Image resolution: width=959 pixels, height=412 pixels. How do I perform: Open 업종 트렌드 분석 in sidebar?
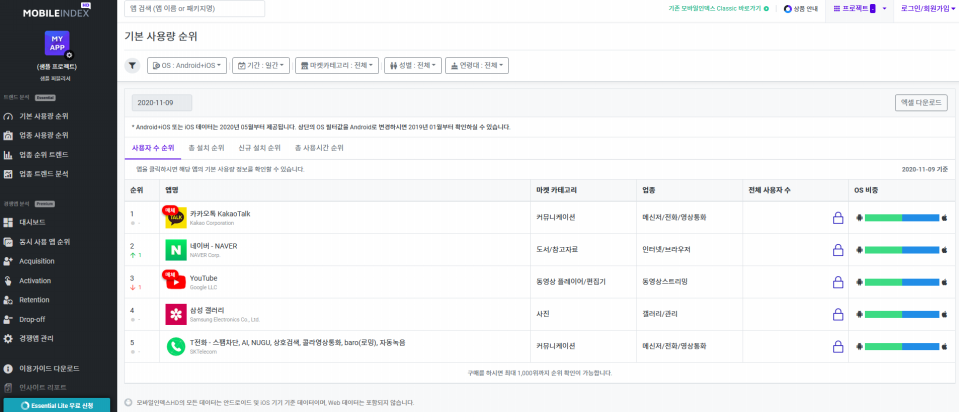coord(43,174)
